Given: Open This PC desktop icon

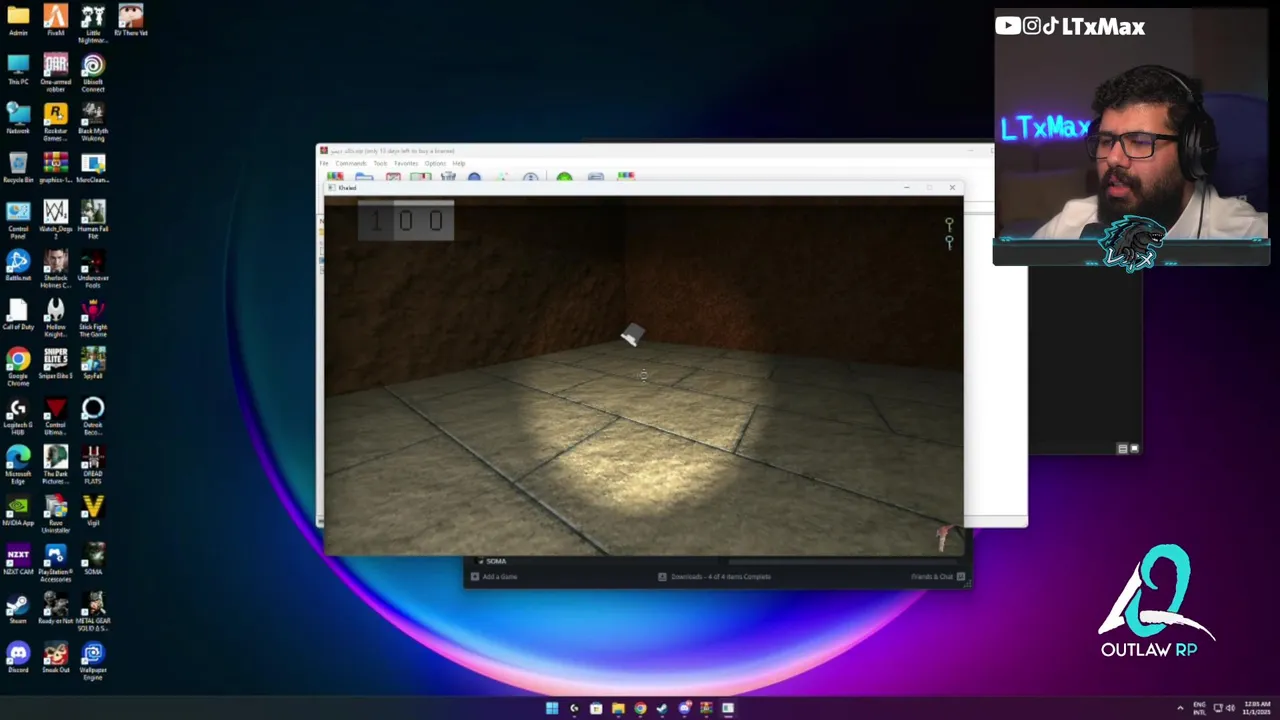Looking at the screenshot, I should pos(18,69).
